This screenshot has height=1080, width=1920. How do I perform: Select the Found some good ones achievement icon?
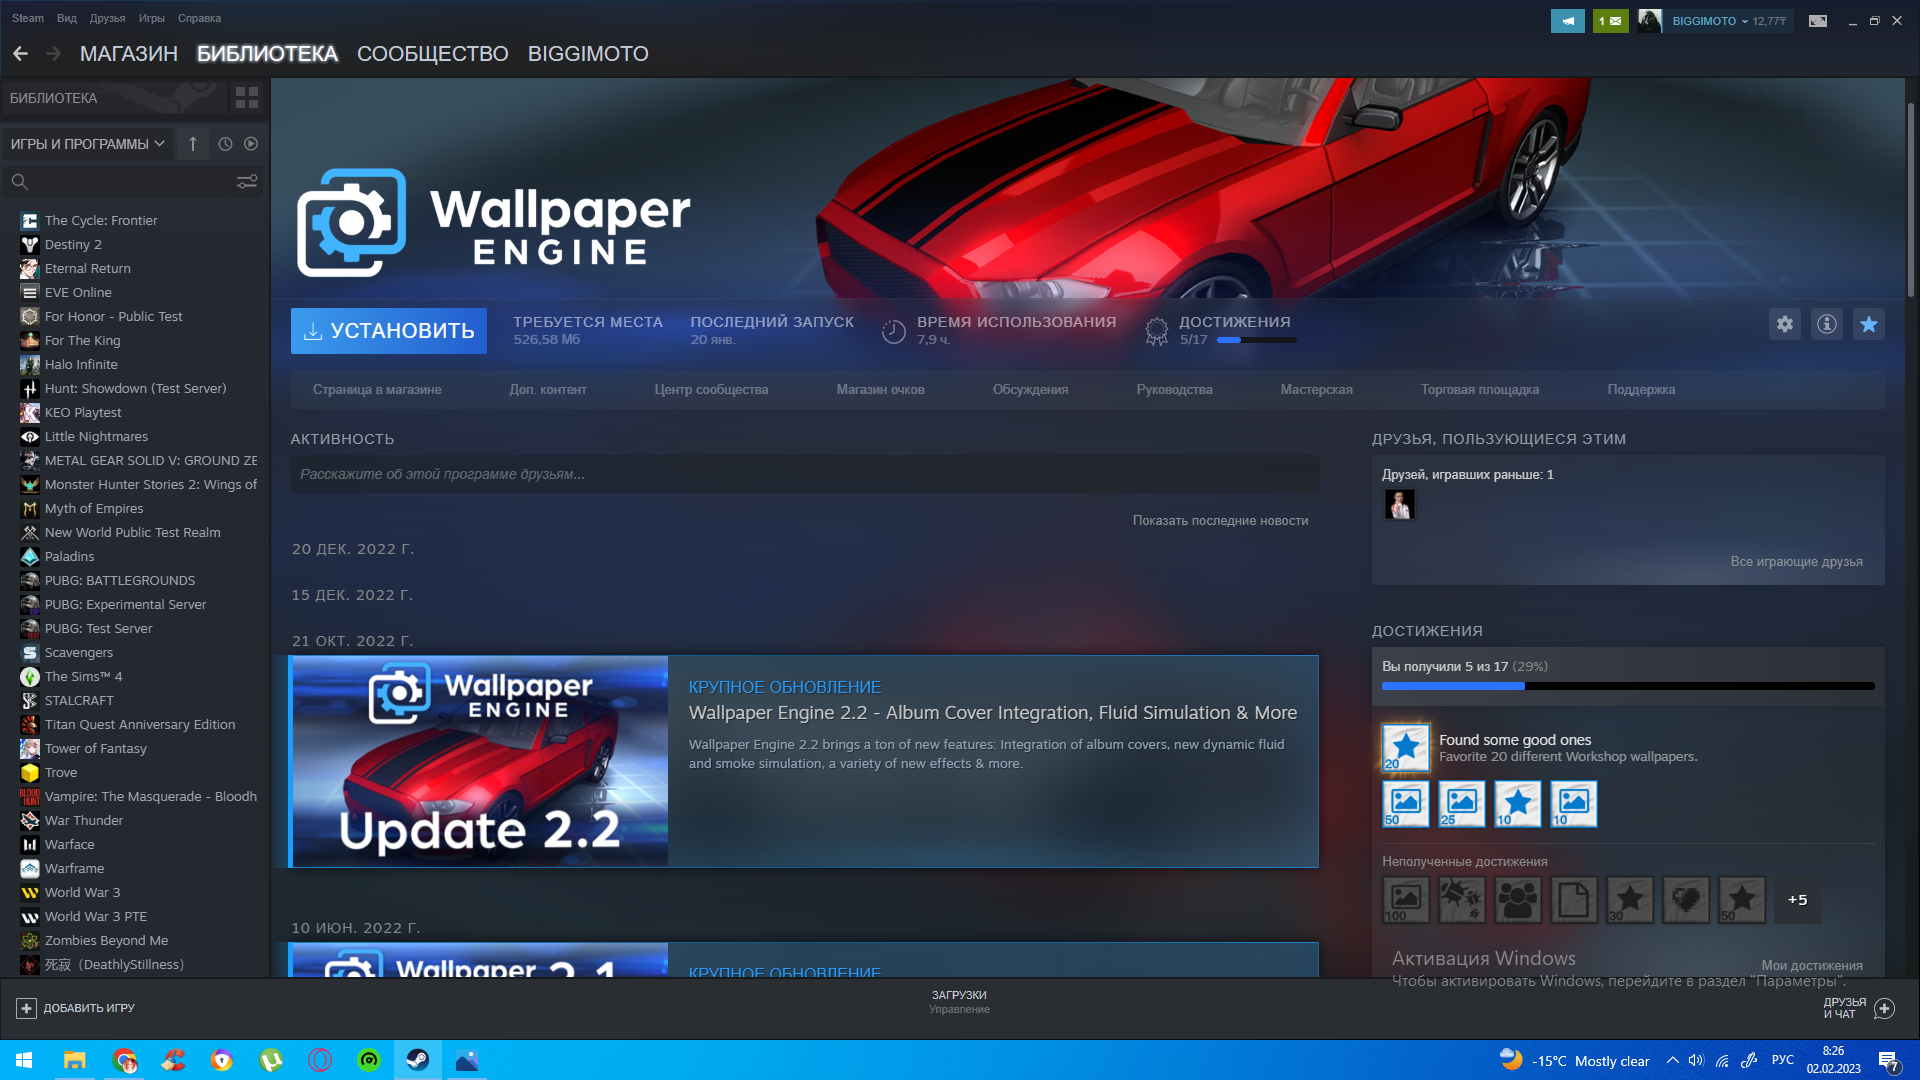(x=1406, y=747)
